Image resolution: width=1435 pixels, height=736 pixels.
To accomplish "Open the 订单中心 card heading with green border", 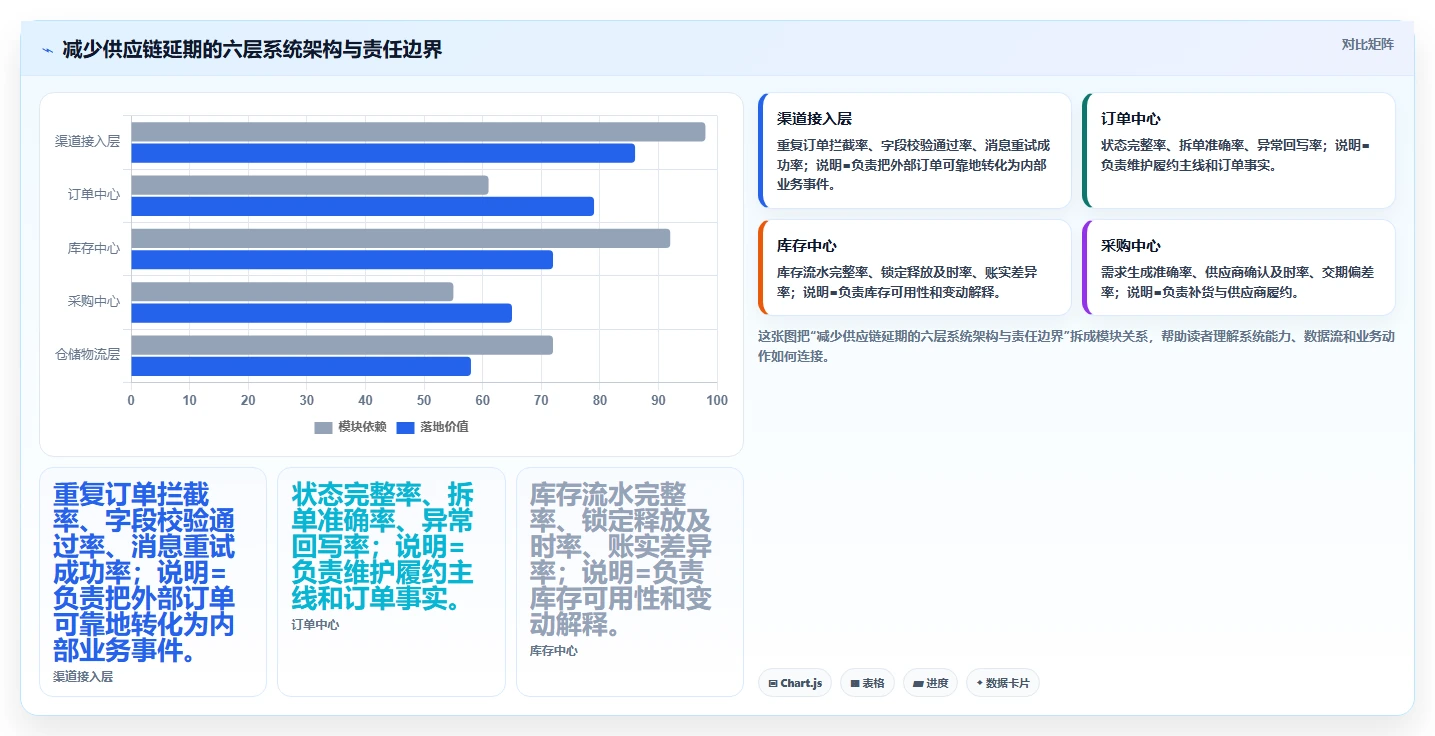I will click(x=1131, y=118).
